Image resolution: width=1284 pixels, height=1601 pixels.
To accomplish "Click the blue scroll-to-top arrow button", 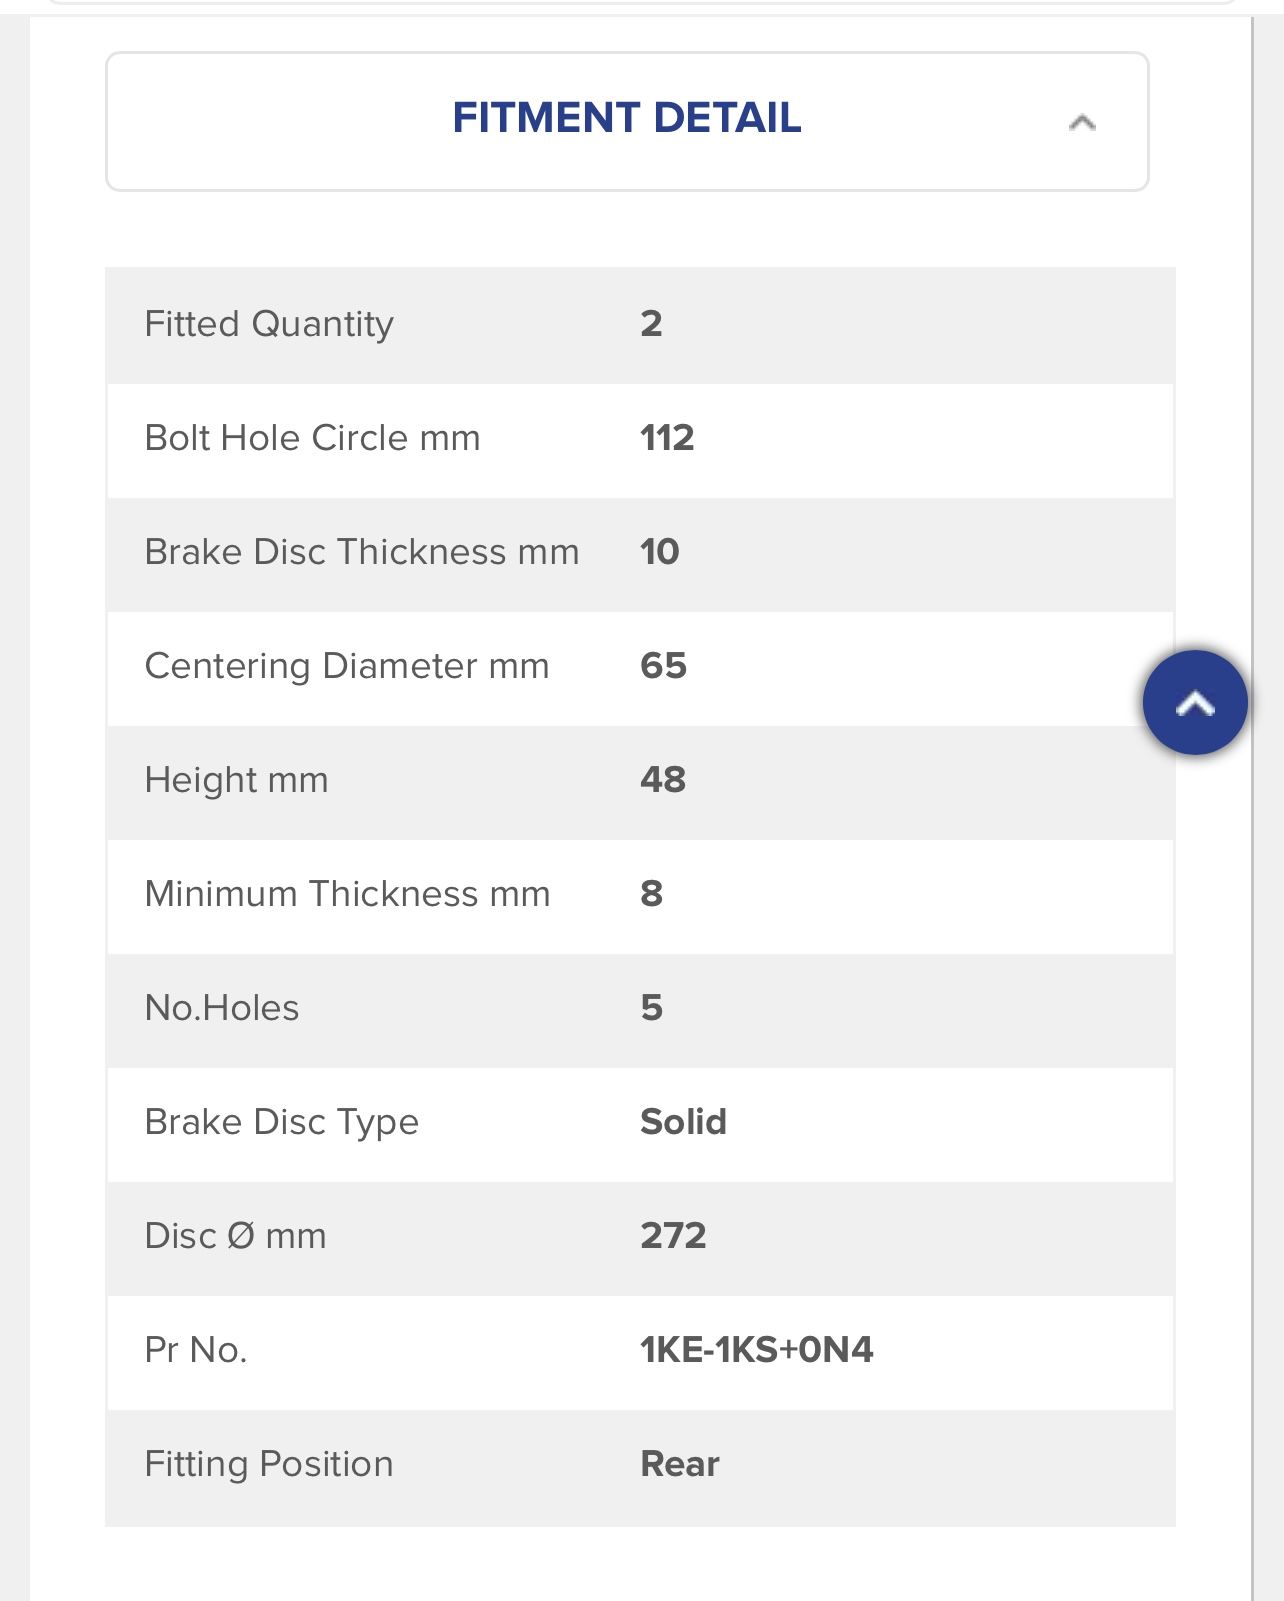I will pos(1195,703).
